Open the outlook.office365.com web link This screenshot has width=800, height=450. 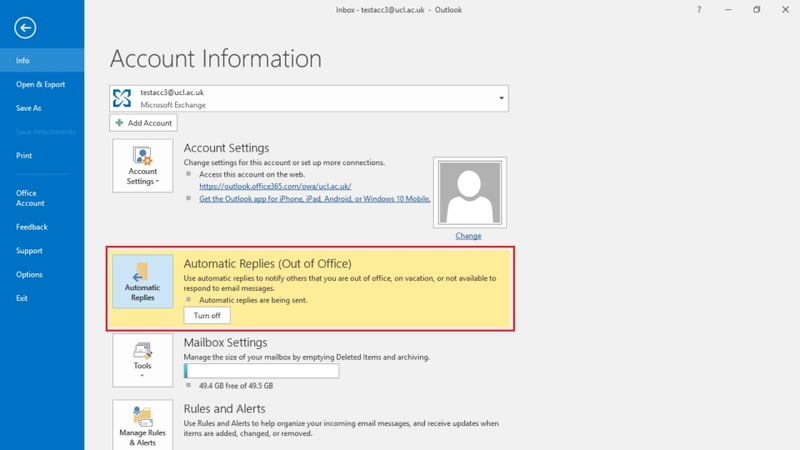pos(275,186)
